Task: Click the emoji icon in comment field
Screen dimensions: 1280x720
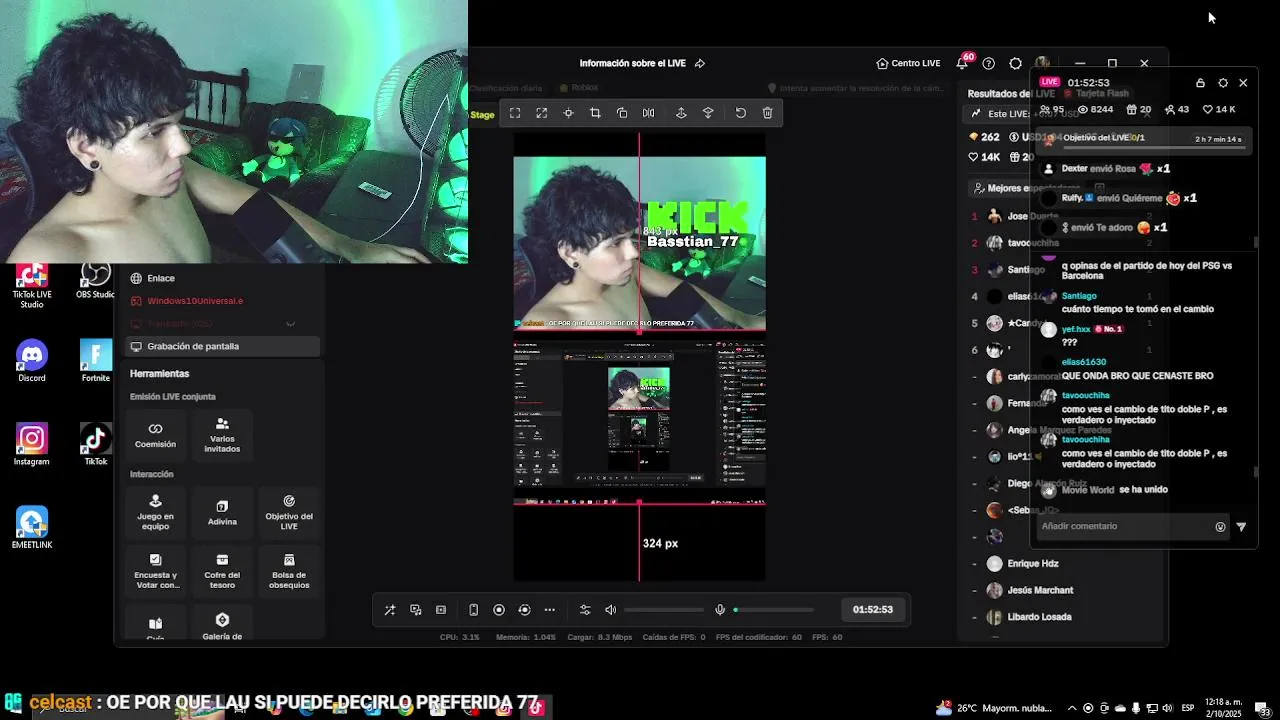Action: click(1220, 527)
